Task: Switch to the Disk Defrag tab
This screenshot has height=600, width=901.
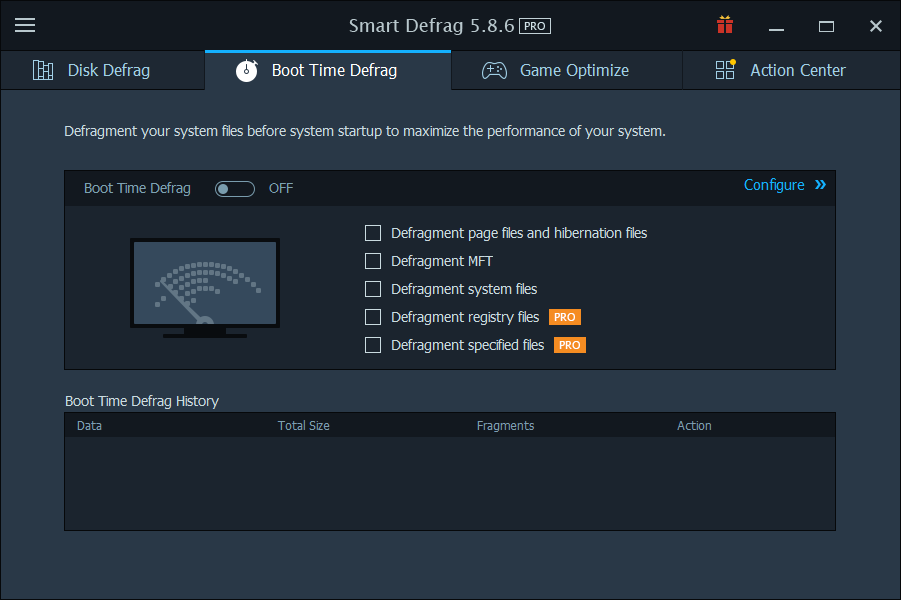Action: click(103, 70)
